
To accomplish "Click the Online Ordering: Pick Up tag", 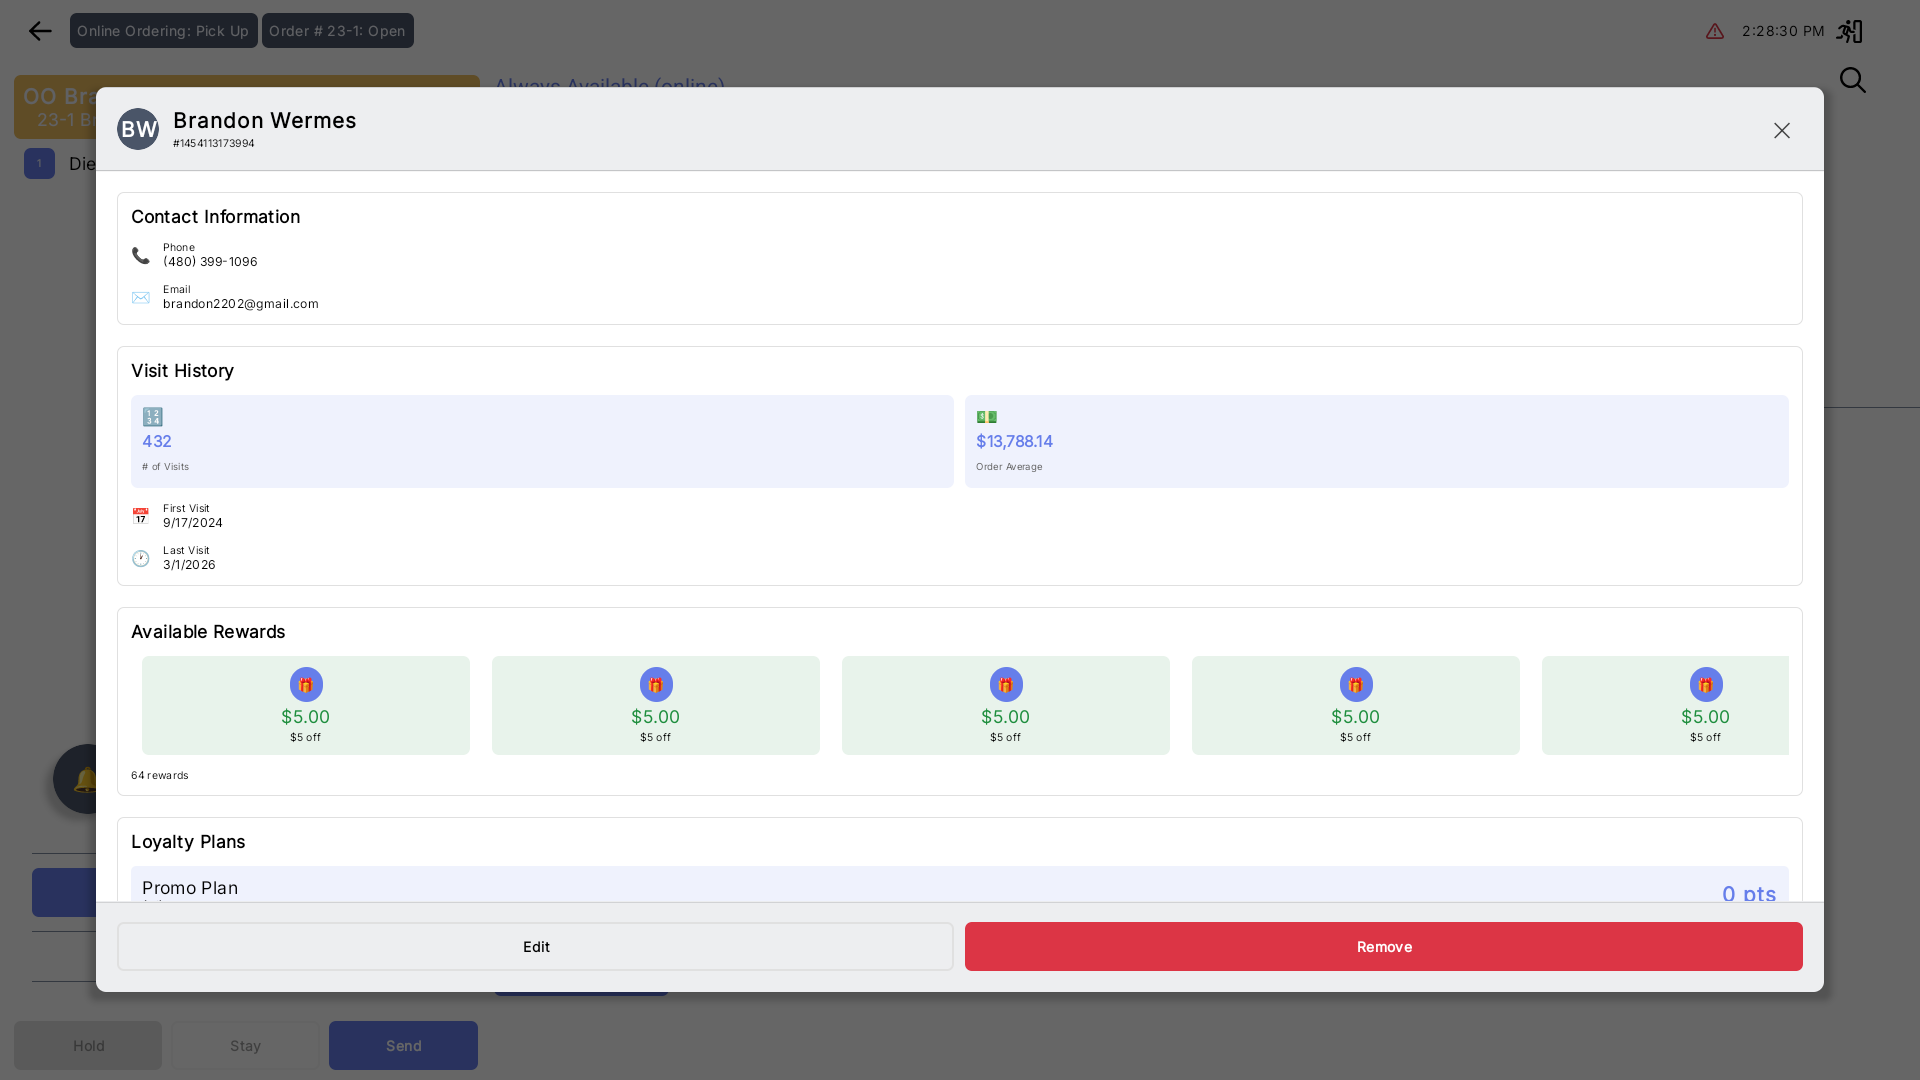I will pos(163,31).
